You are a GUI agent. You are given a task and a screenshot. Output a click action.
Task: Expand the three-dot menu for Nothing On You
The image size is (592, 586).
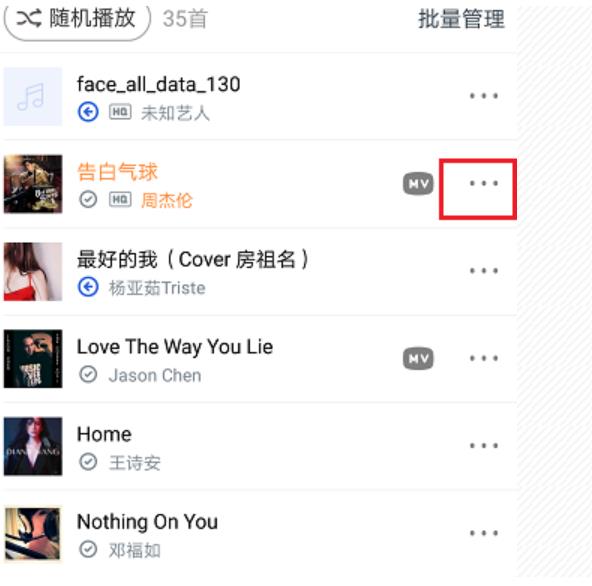click(x=484, y=533)
